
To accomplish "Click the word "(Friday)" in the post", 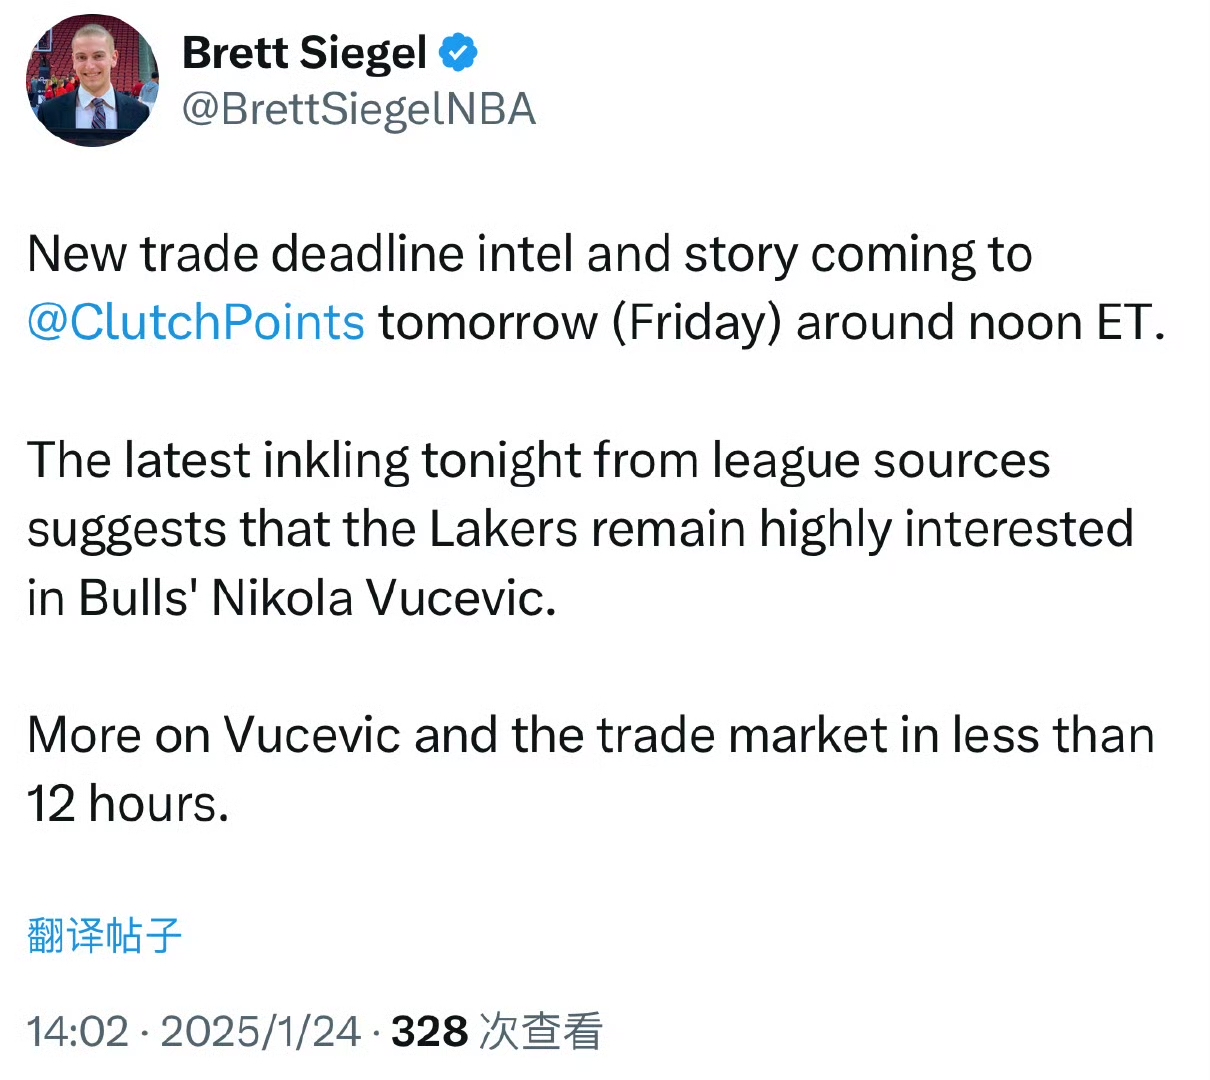I will click(x=696, y=323).
